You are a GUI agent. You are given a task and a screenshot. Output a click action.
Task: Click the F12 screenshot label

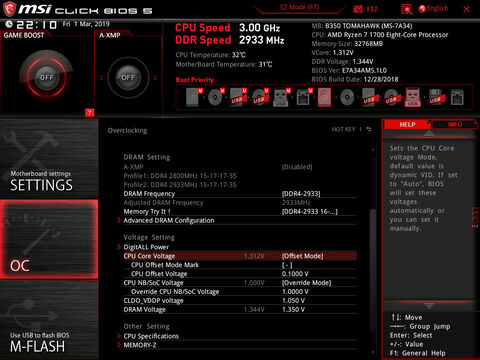click(x=372, y=9)
